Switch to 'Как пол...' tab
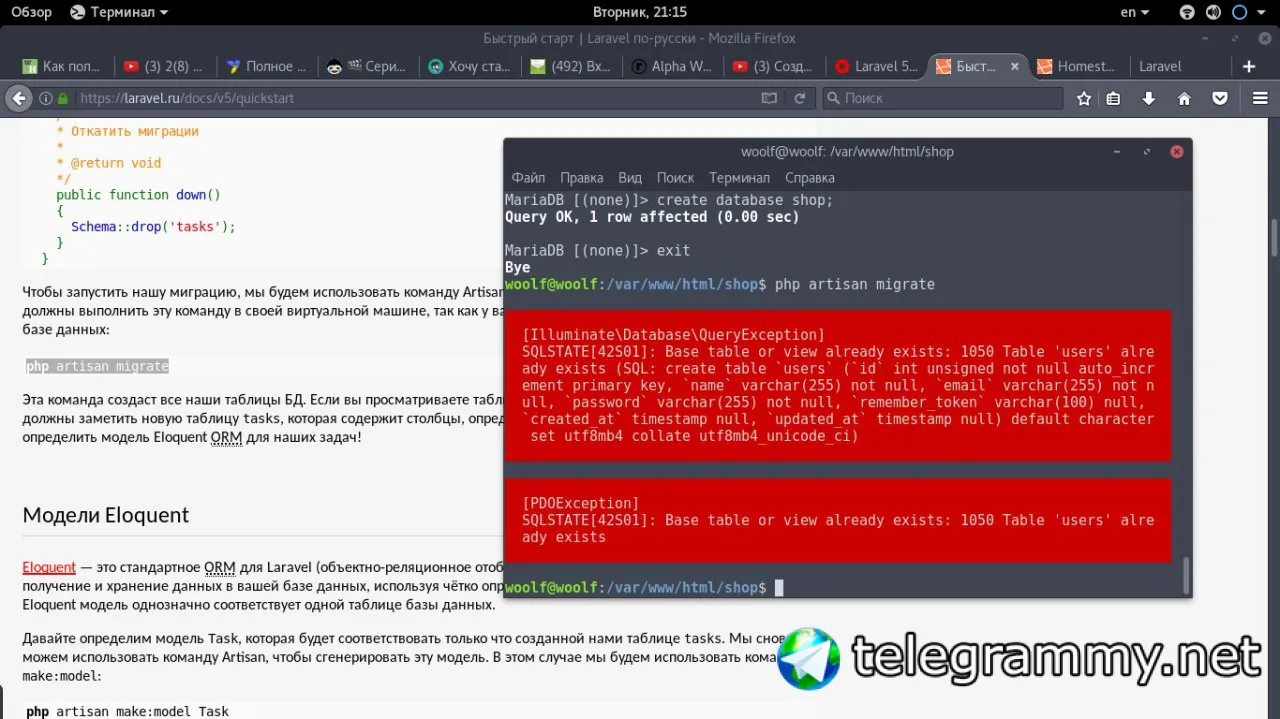This screenshot has height=719, width=1280. tap(62, 66)
